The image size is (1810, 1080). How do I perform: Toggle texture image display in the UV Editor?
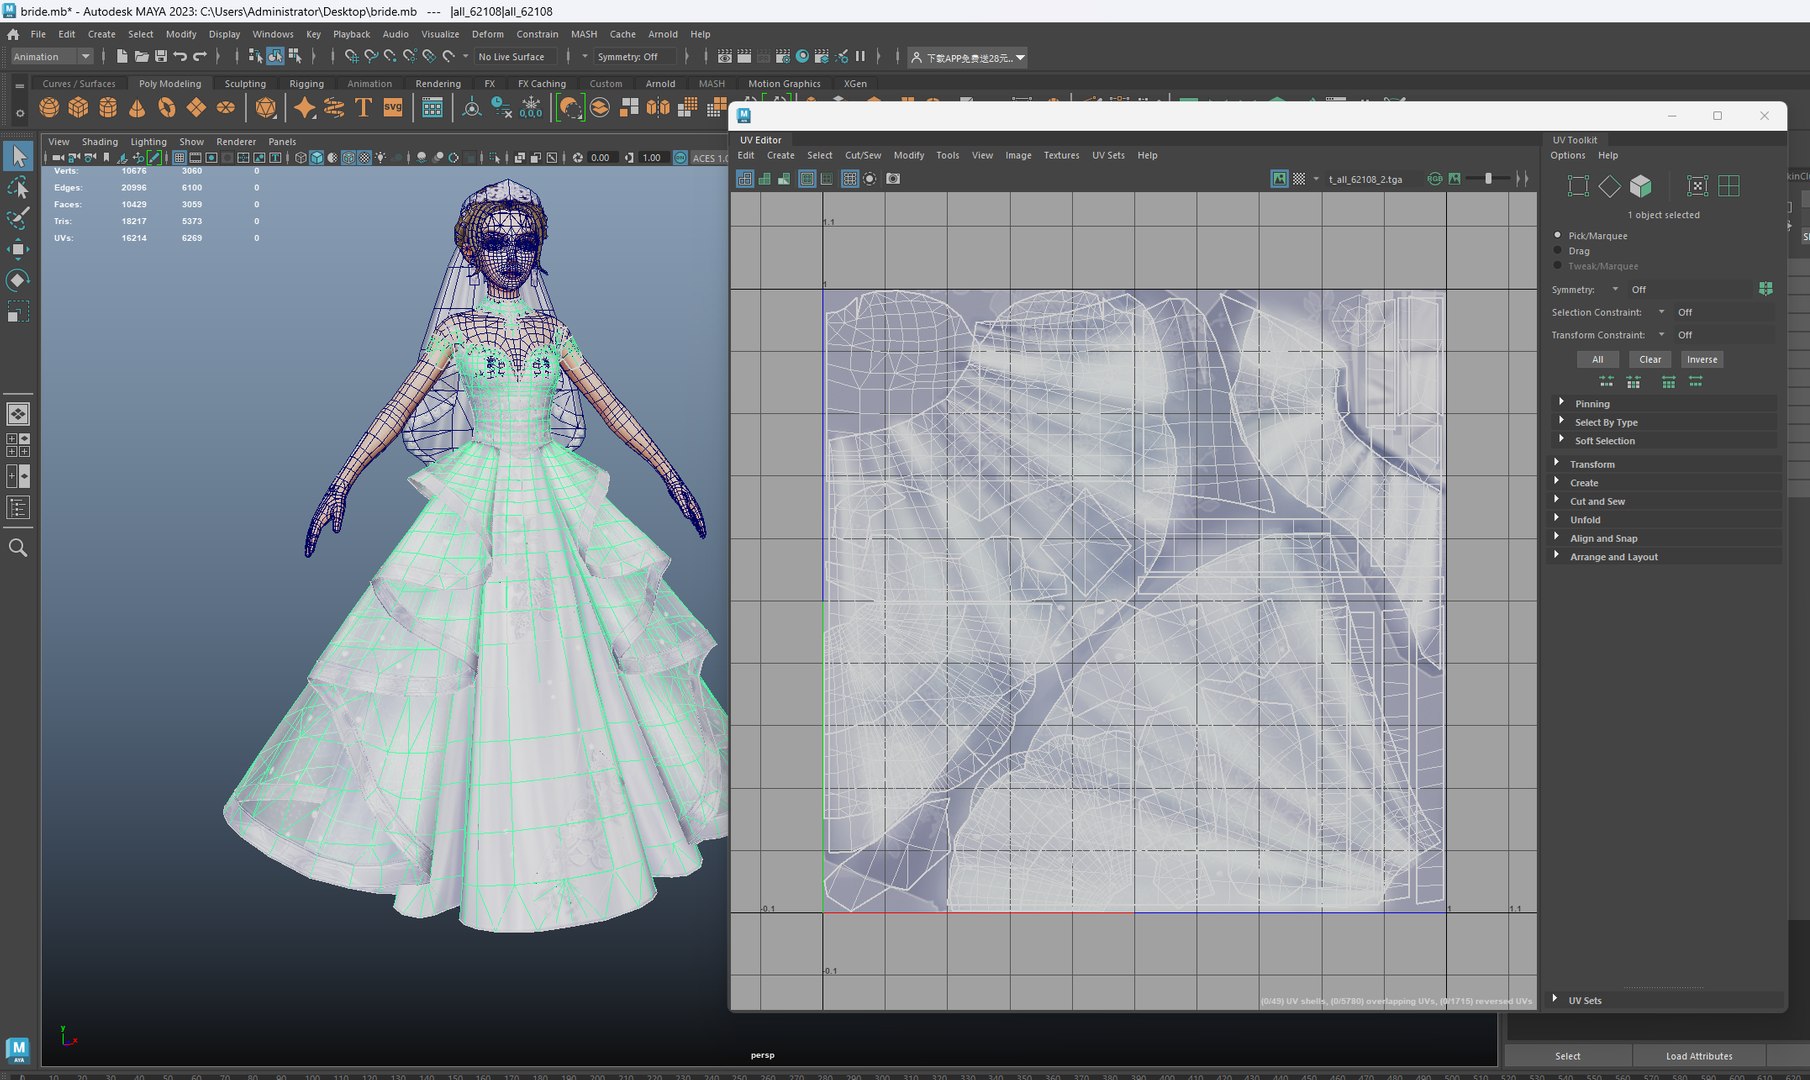click(1279, 179)
